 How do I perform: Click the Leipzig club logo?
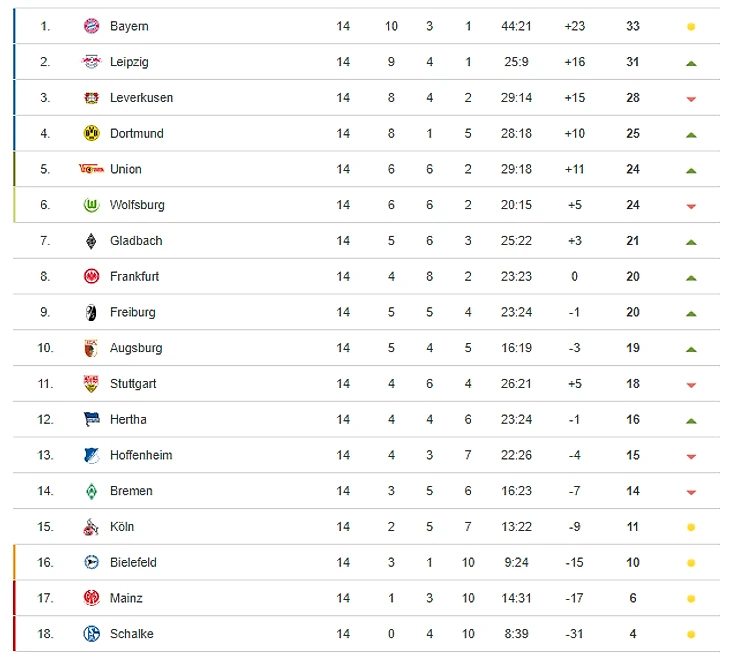tap(91, 62)
